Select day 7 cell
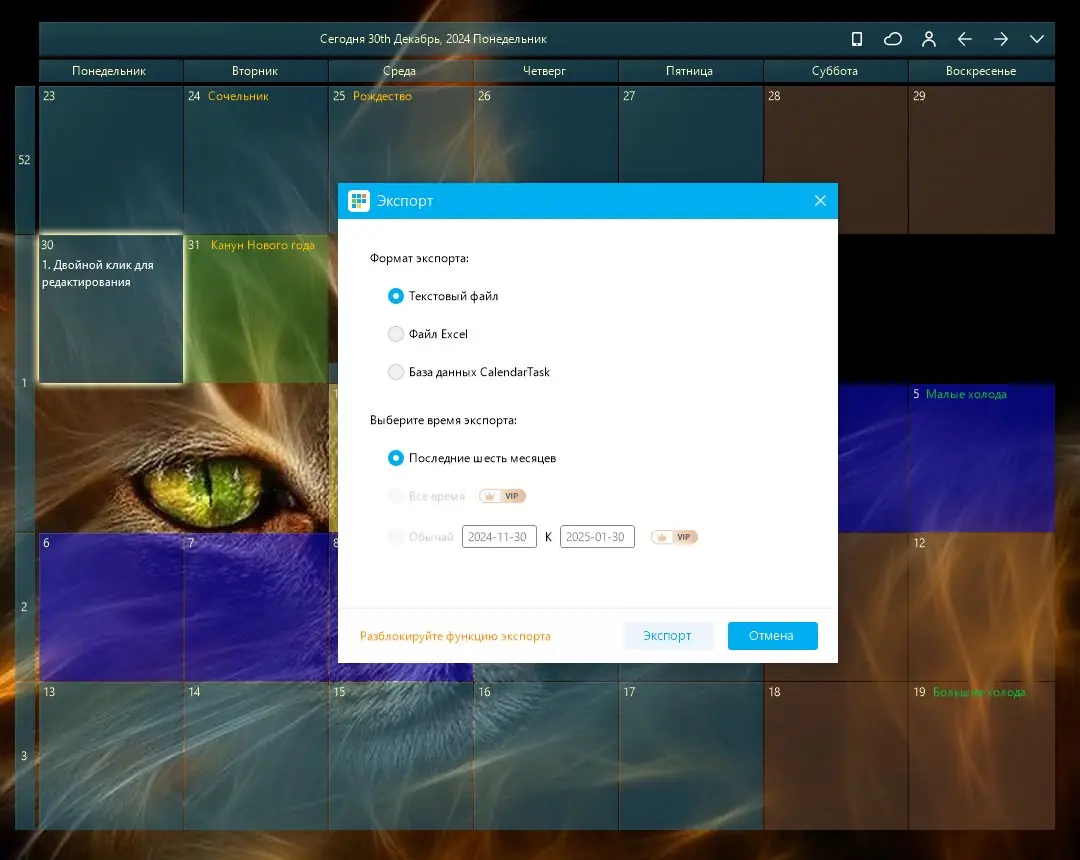 (x=256, y=607)
